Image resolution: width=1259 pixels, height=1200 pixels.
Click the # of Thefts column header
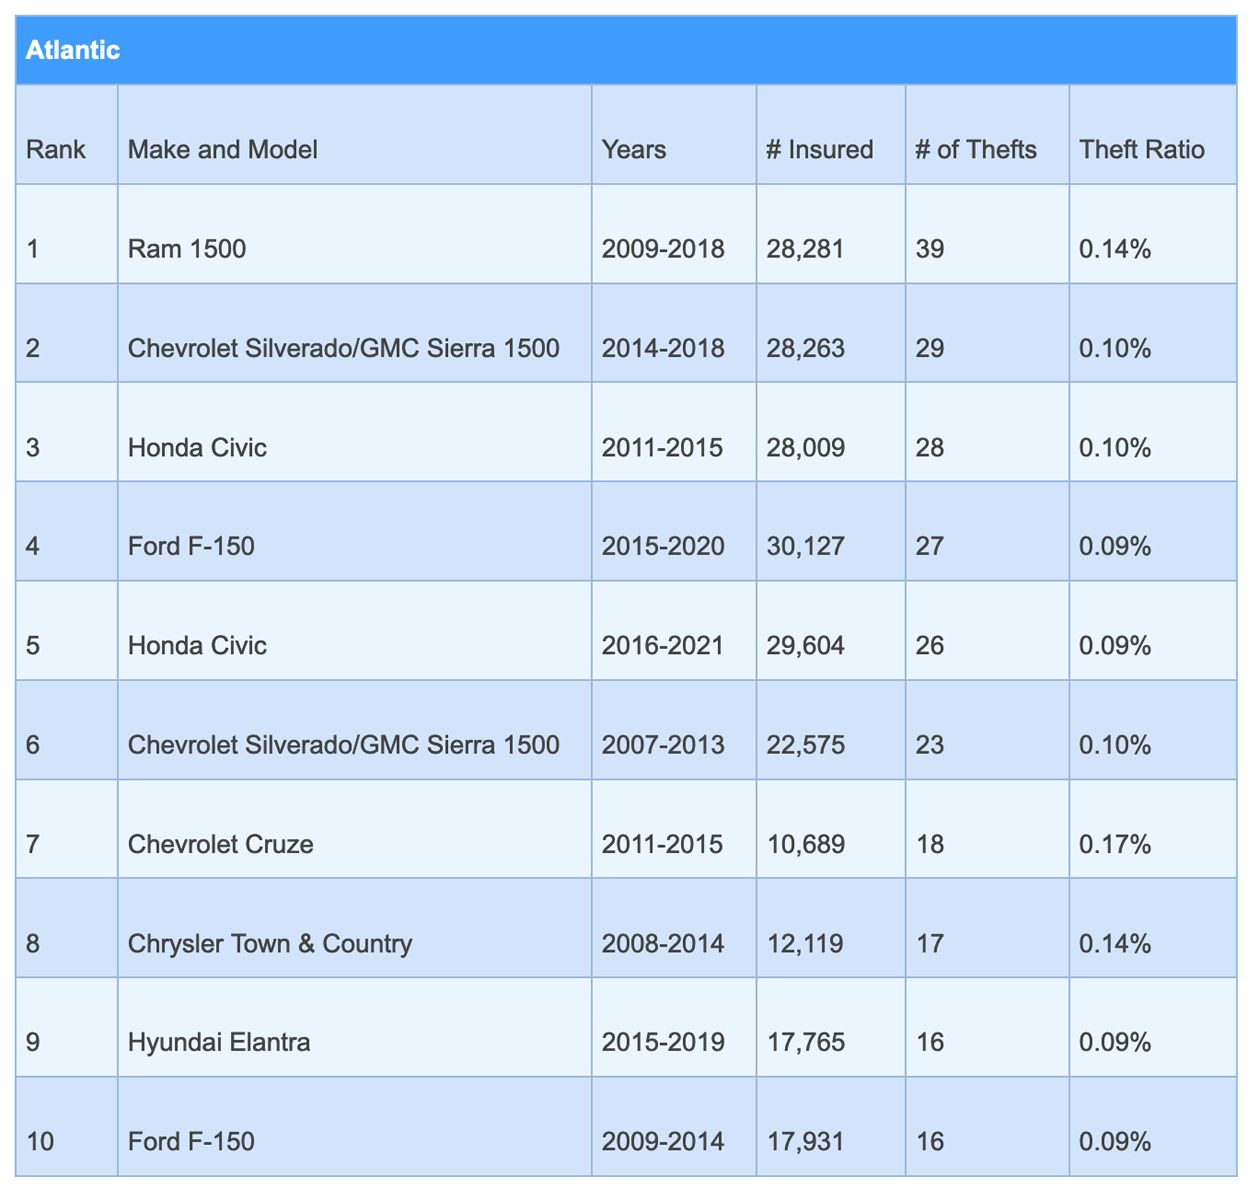coord(976,150)
